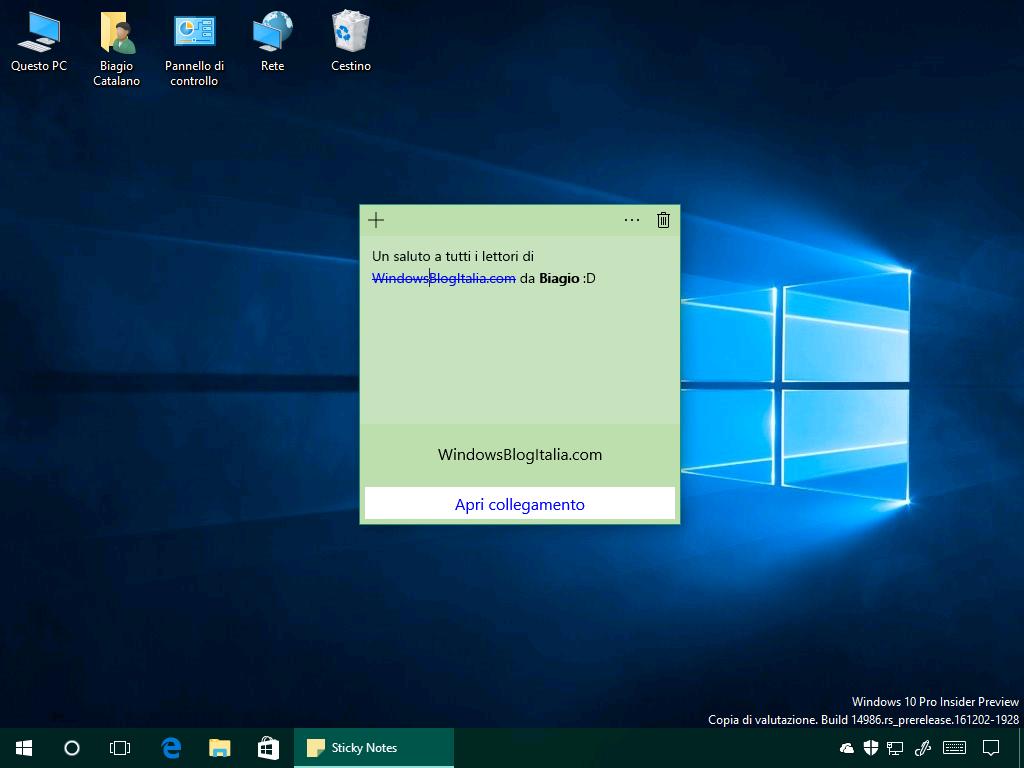1024x768 pixels.
Task: Open the three-dot note menu
Action: click(632, 220)
